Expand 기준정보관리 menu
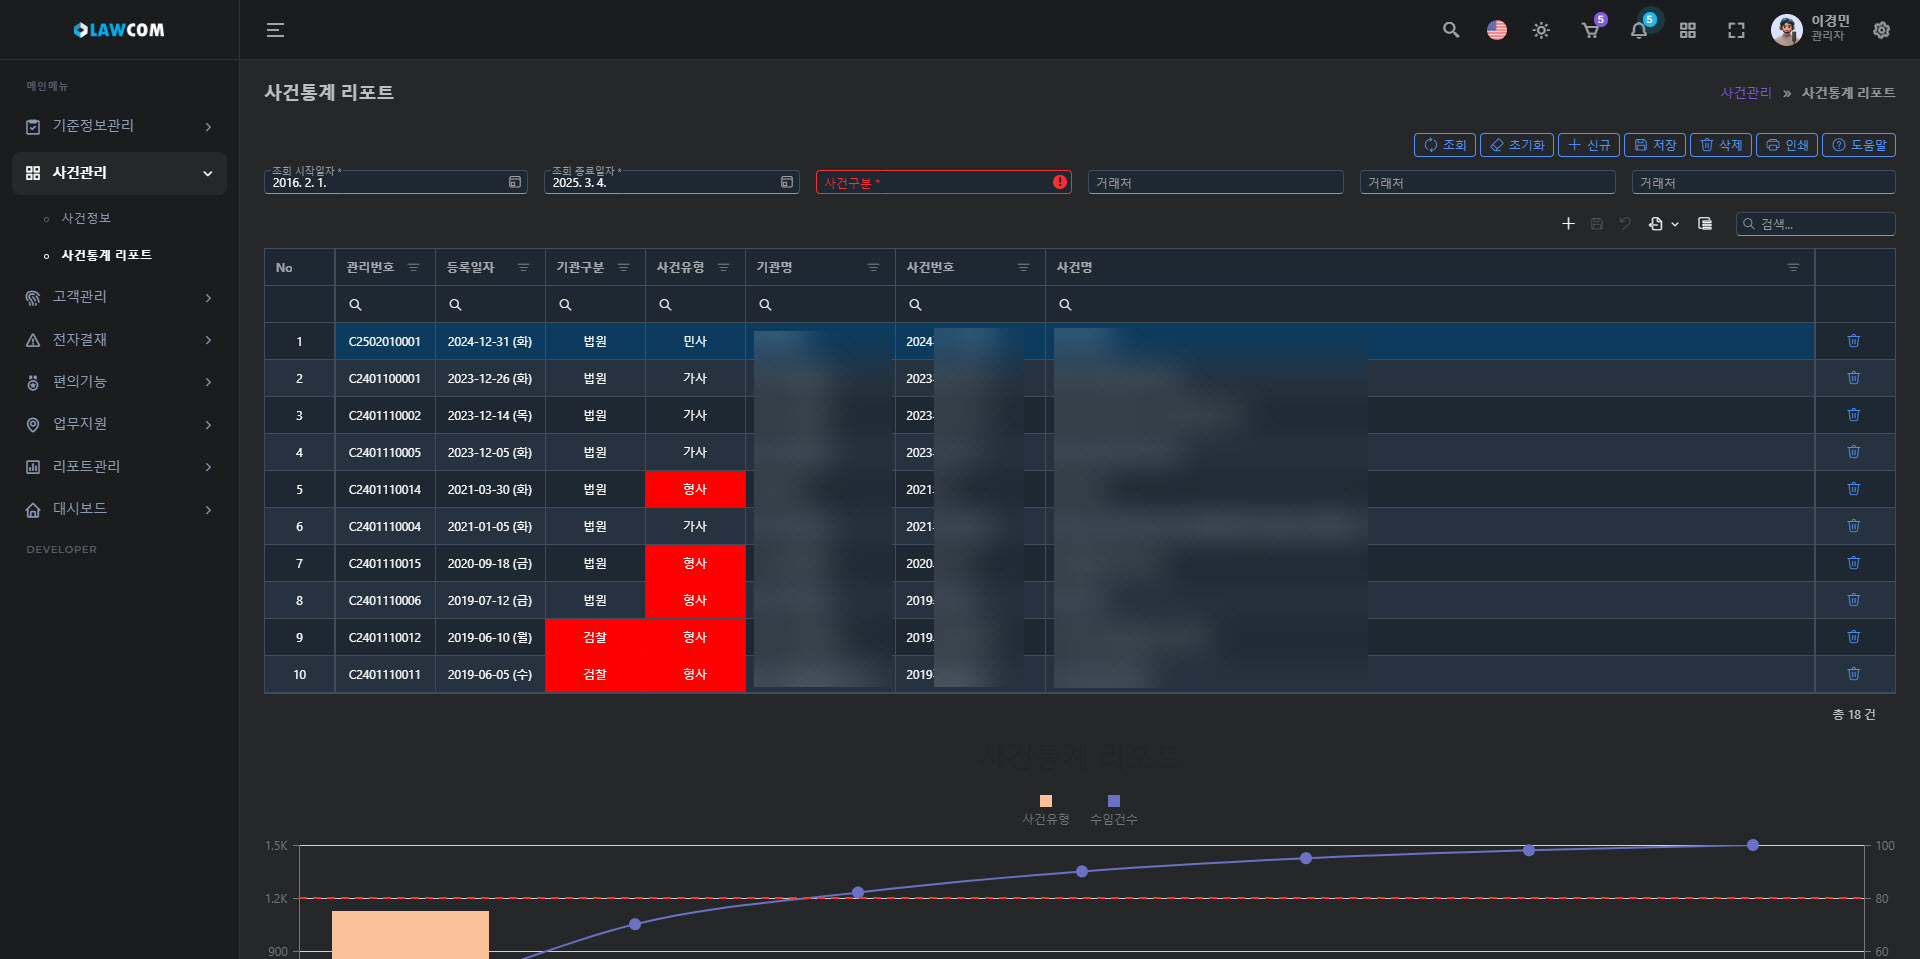This screenshot has height=959, width=1920. tap(119, 126)
